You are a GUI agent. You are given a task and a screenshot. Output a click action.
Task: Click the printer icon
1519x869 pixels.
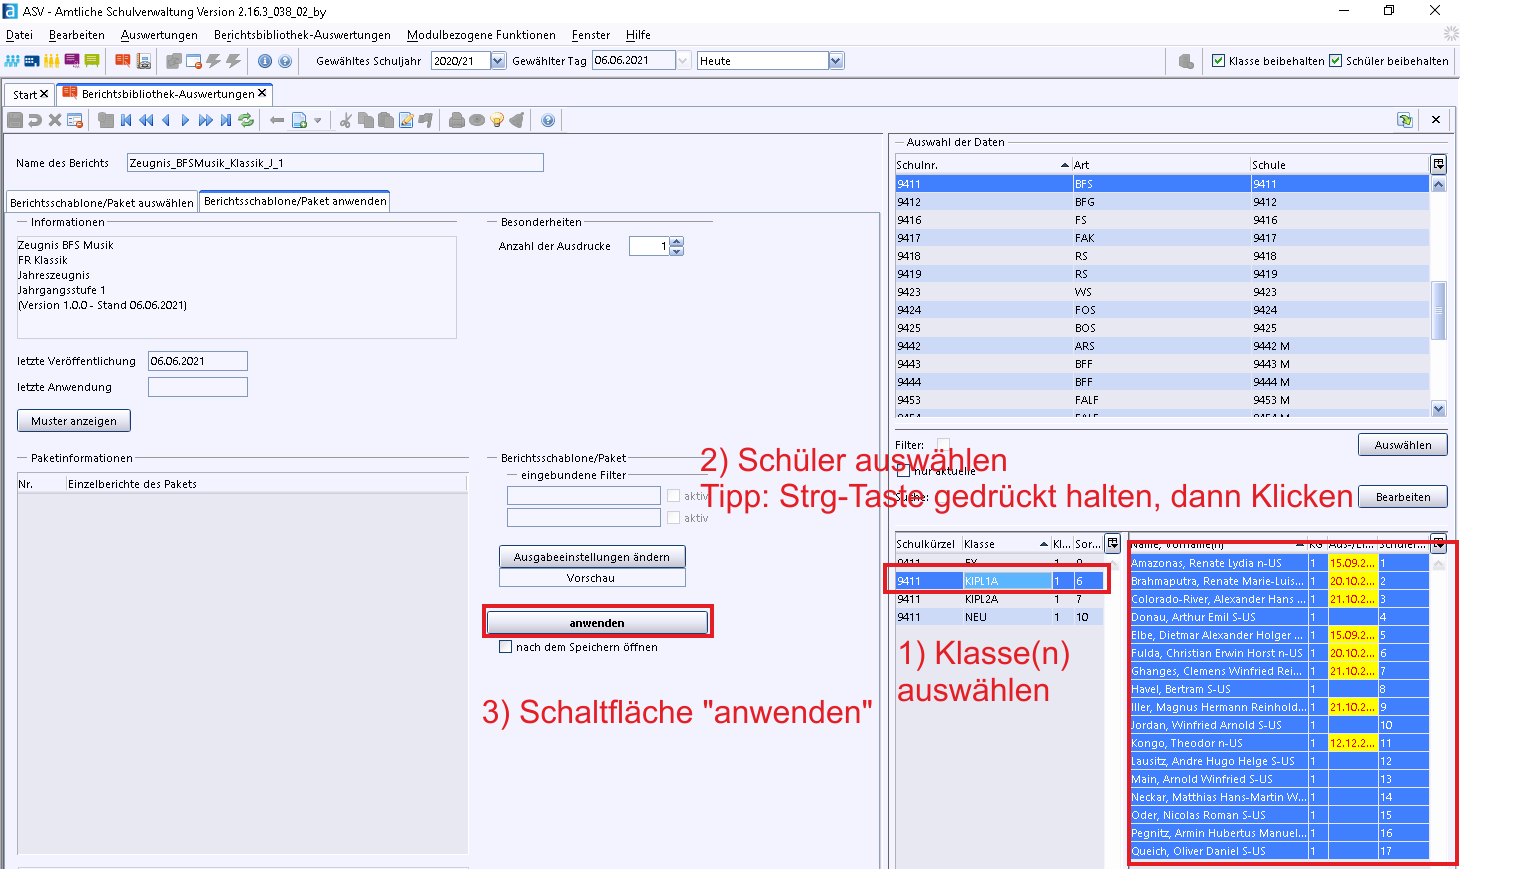[x=457, y=120]
